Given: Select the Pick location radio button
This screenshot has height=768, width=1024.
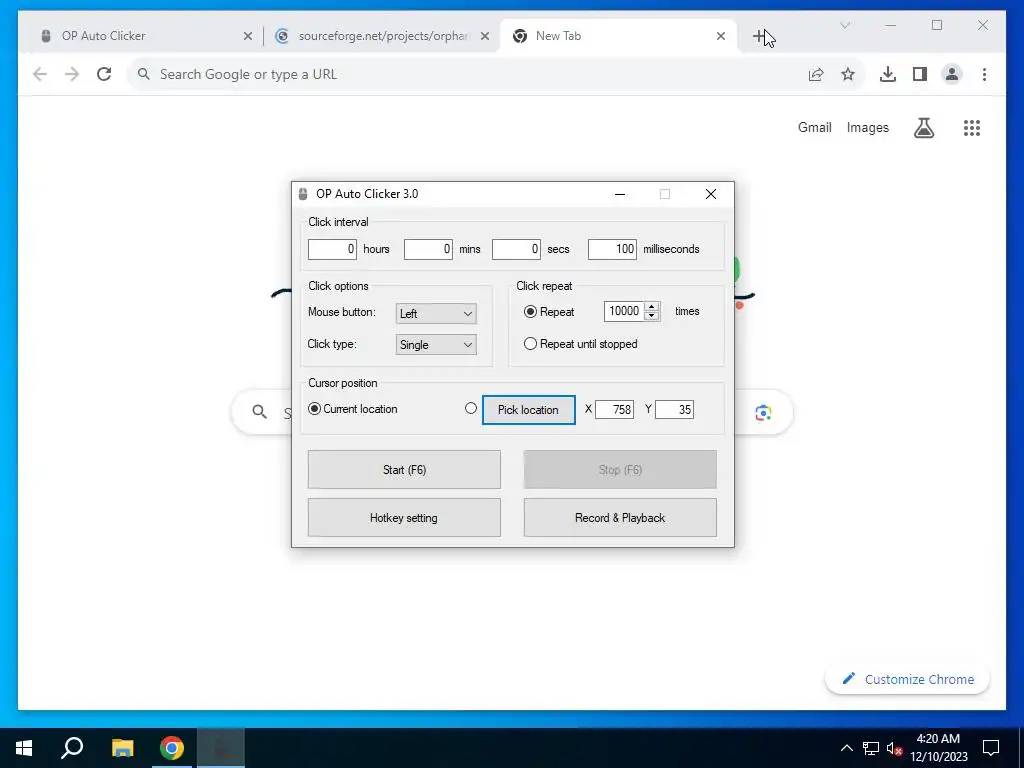Looking at the screenshot, I should coord(471,408).
